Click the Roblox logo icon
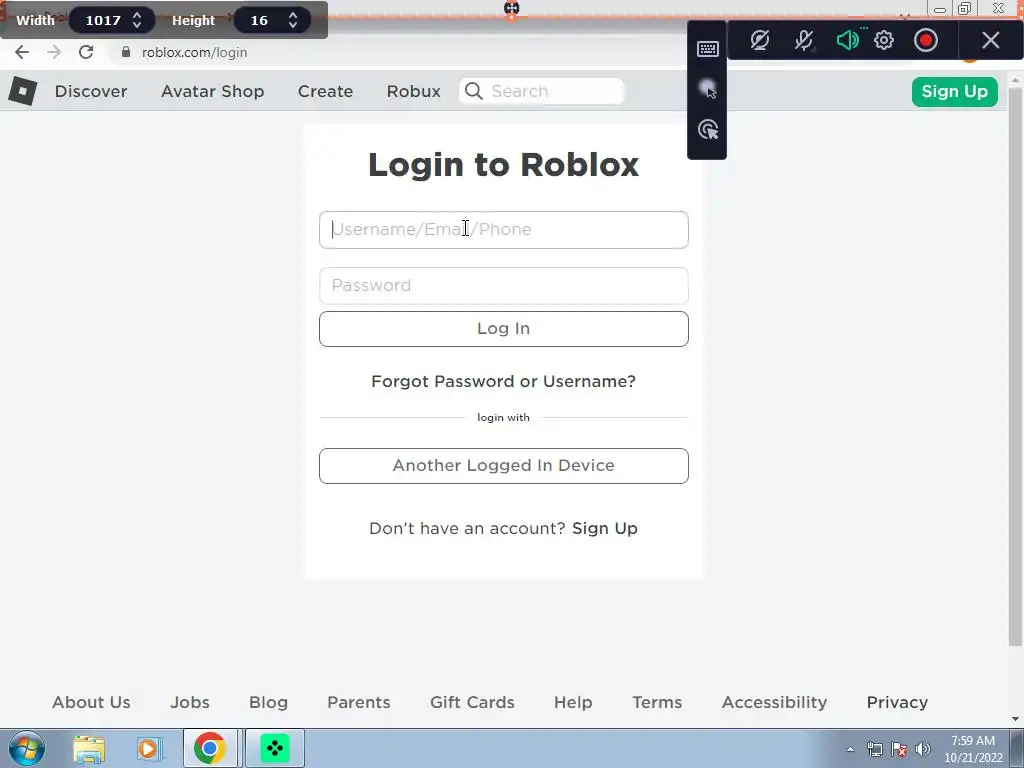1024x768 pixels. tap(23, 91)
